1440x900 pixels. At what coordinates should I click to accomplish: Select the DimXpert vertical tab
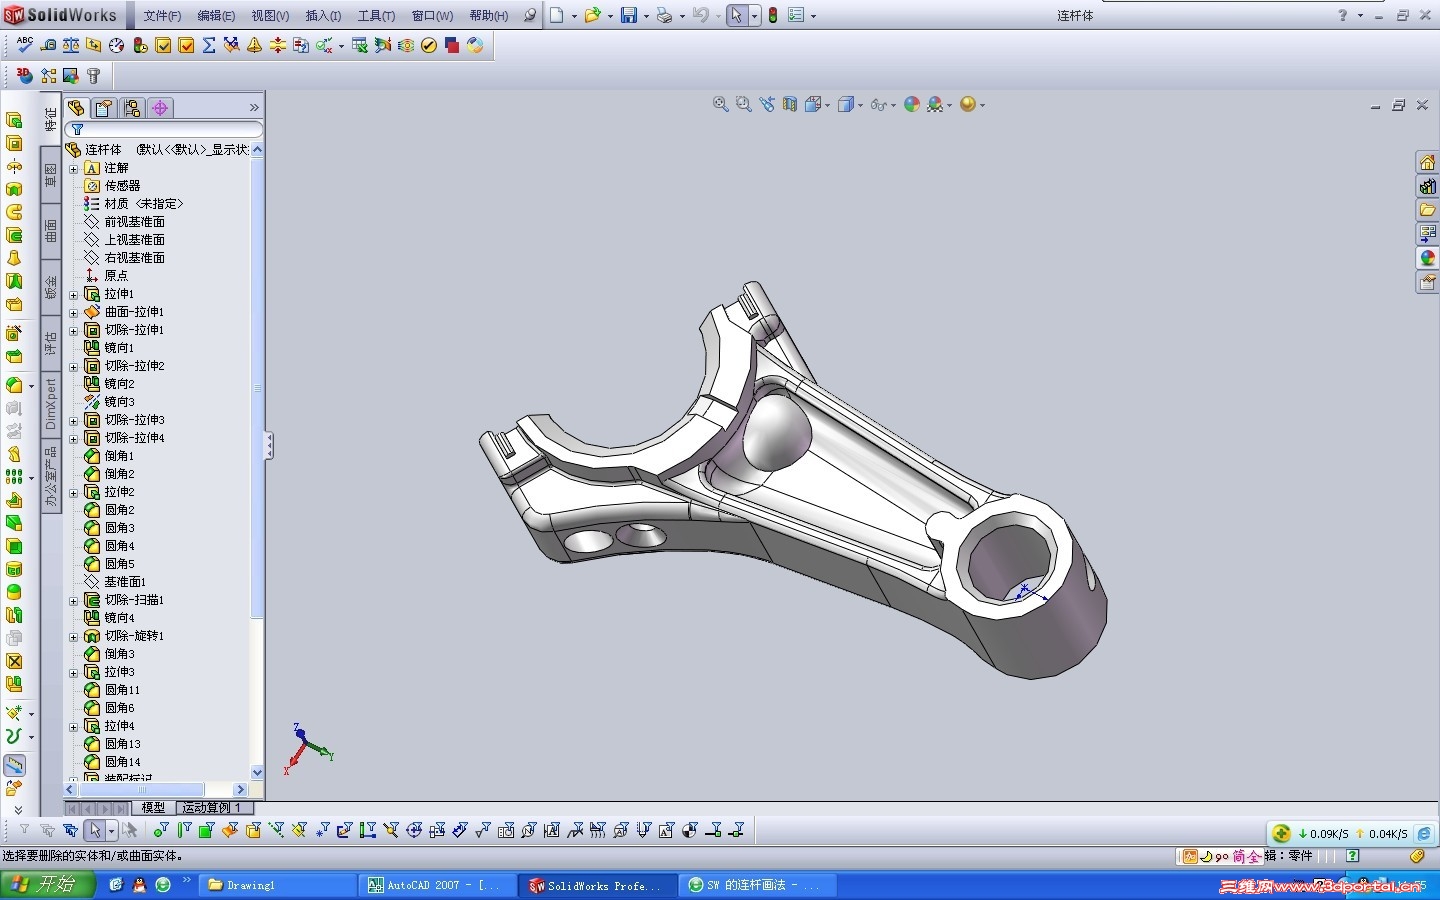(x=51, y=404)
